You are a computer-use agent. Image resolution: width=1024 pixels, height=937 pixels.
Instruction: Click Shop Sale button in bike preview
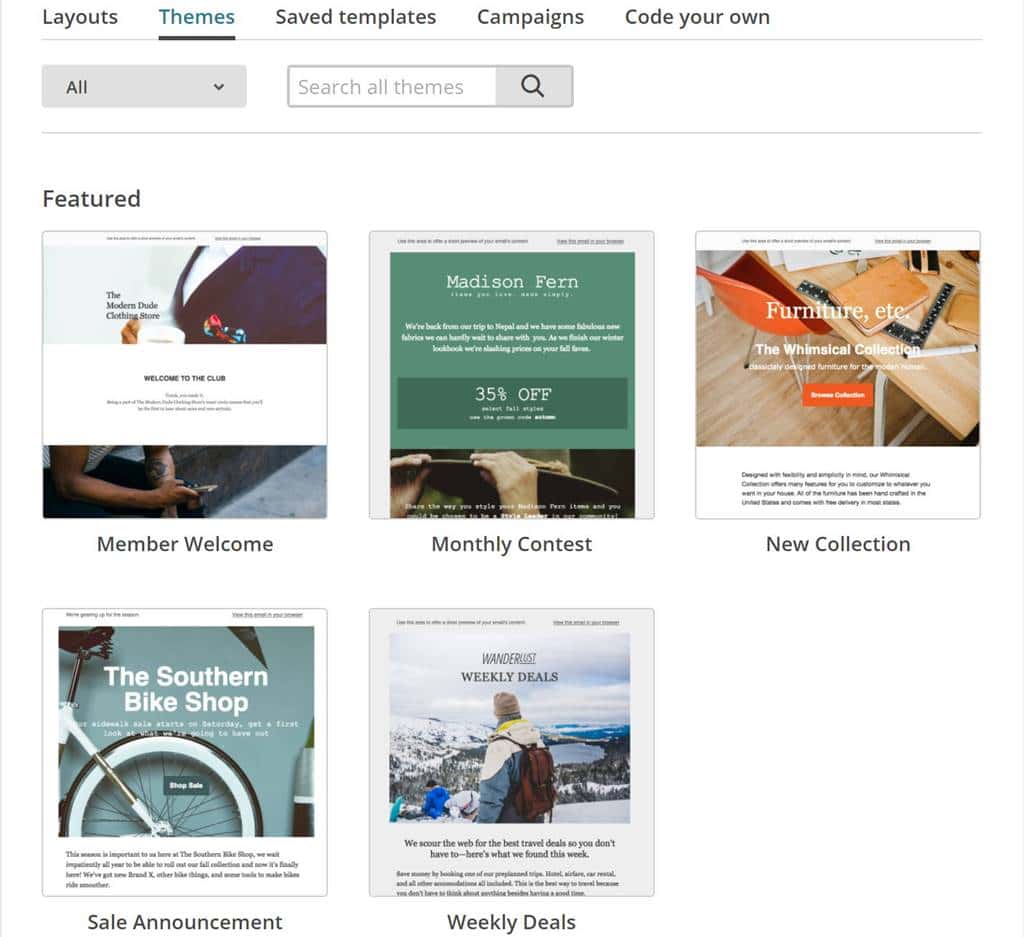point(186,786)
